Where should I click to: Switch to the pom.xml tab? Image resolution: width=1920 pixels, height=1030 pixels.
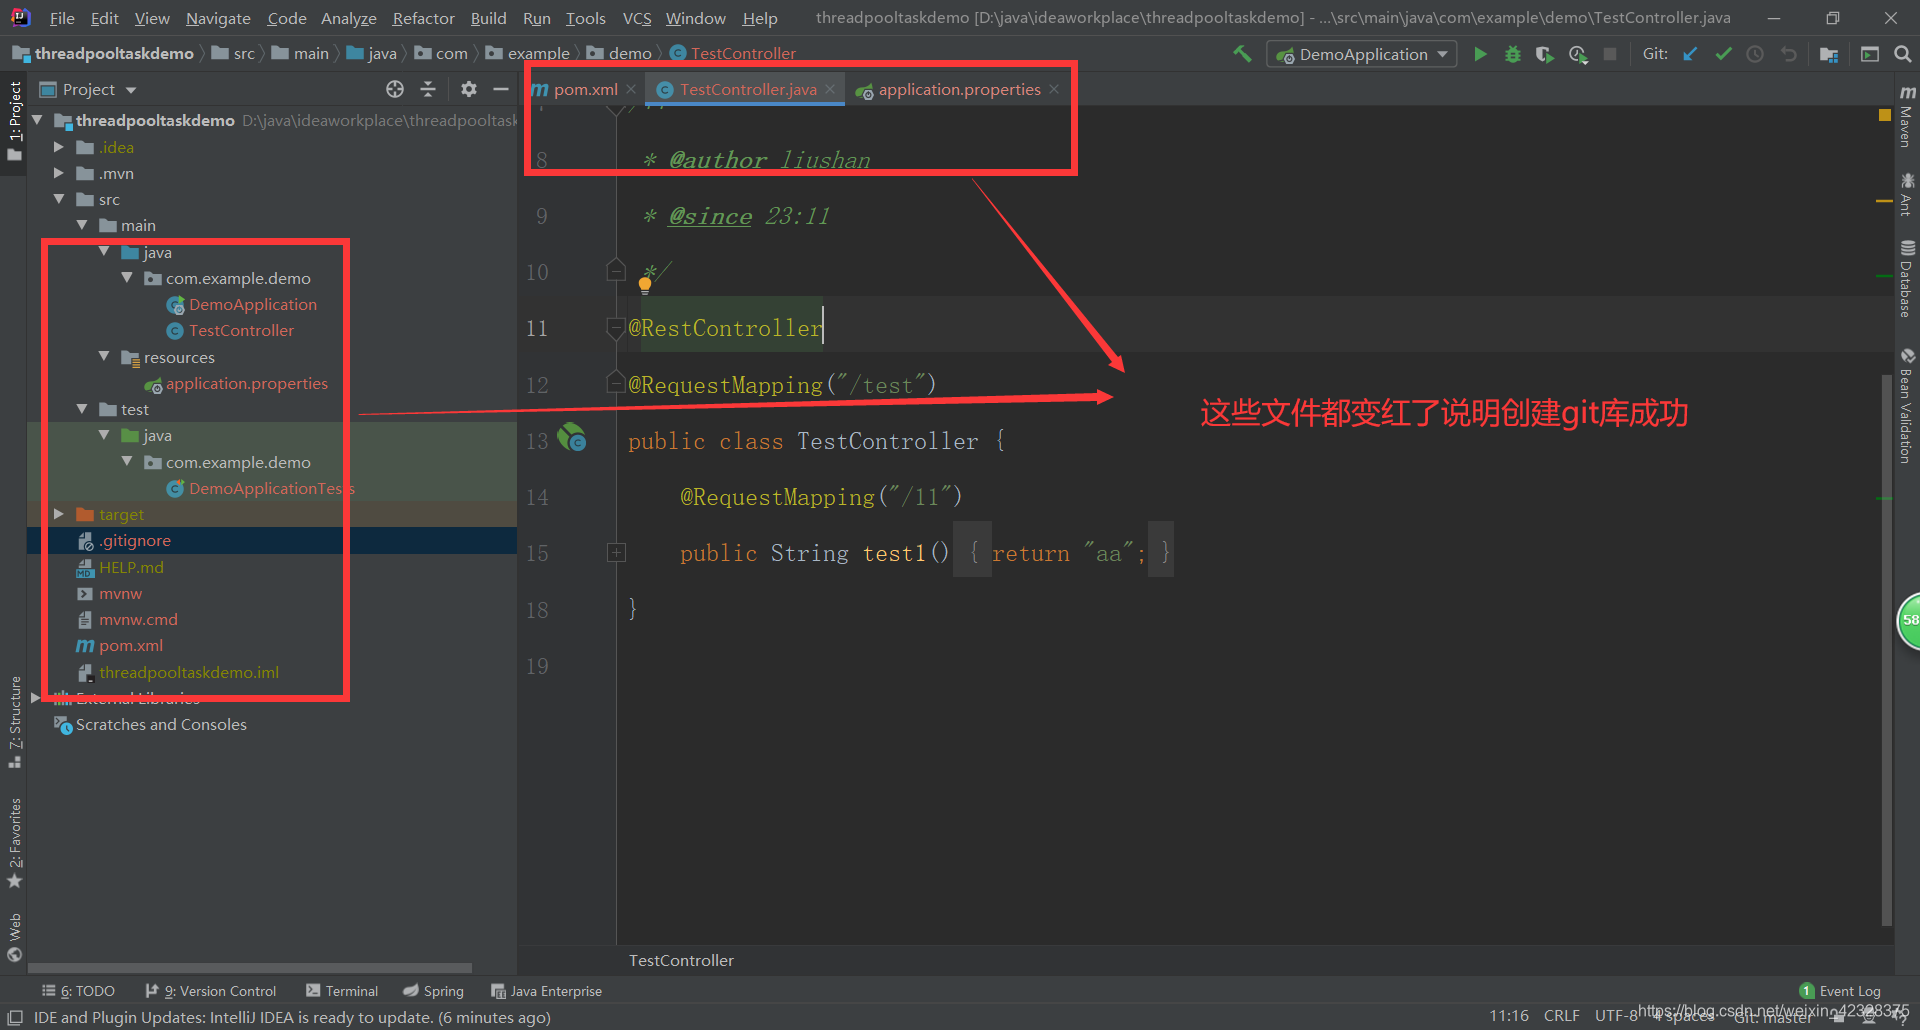[586, 89]
